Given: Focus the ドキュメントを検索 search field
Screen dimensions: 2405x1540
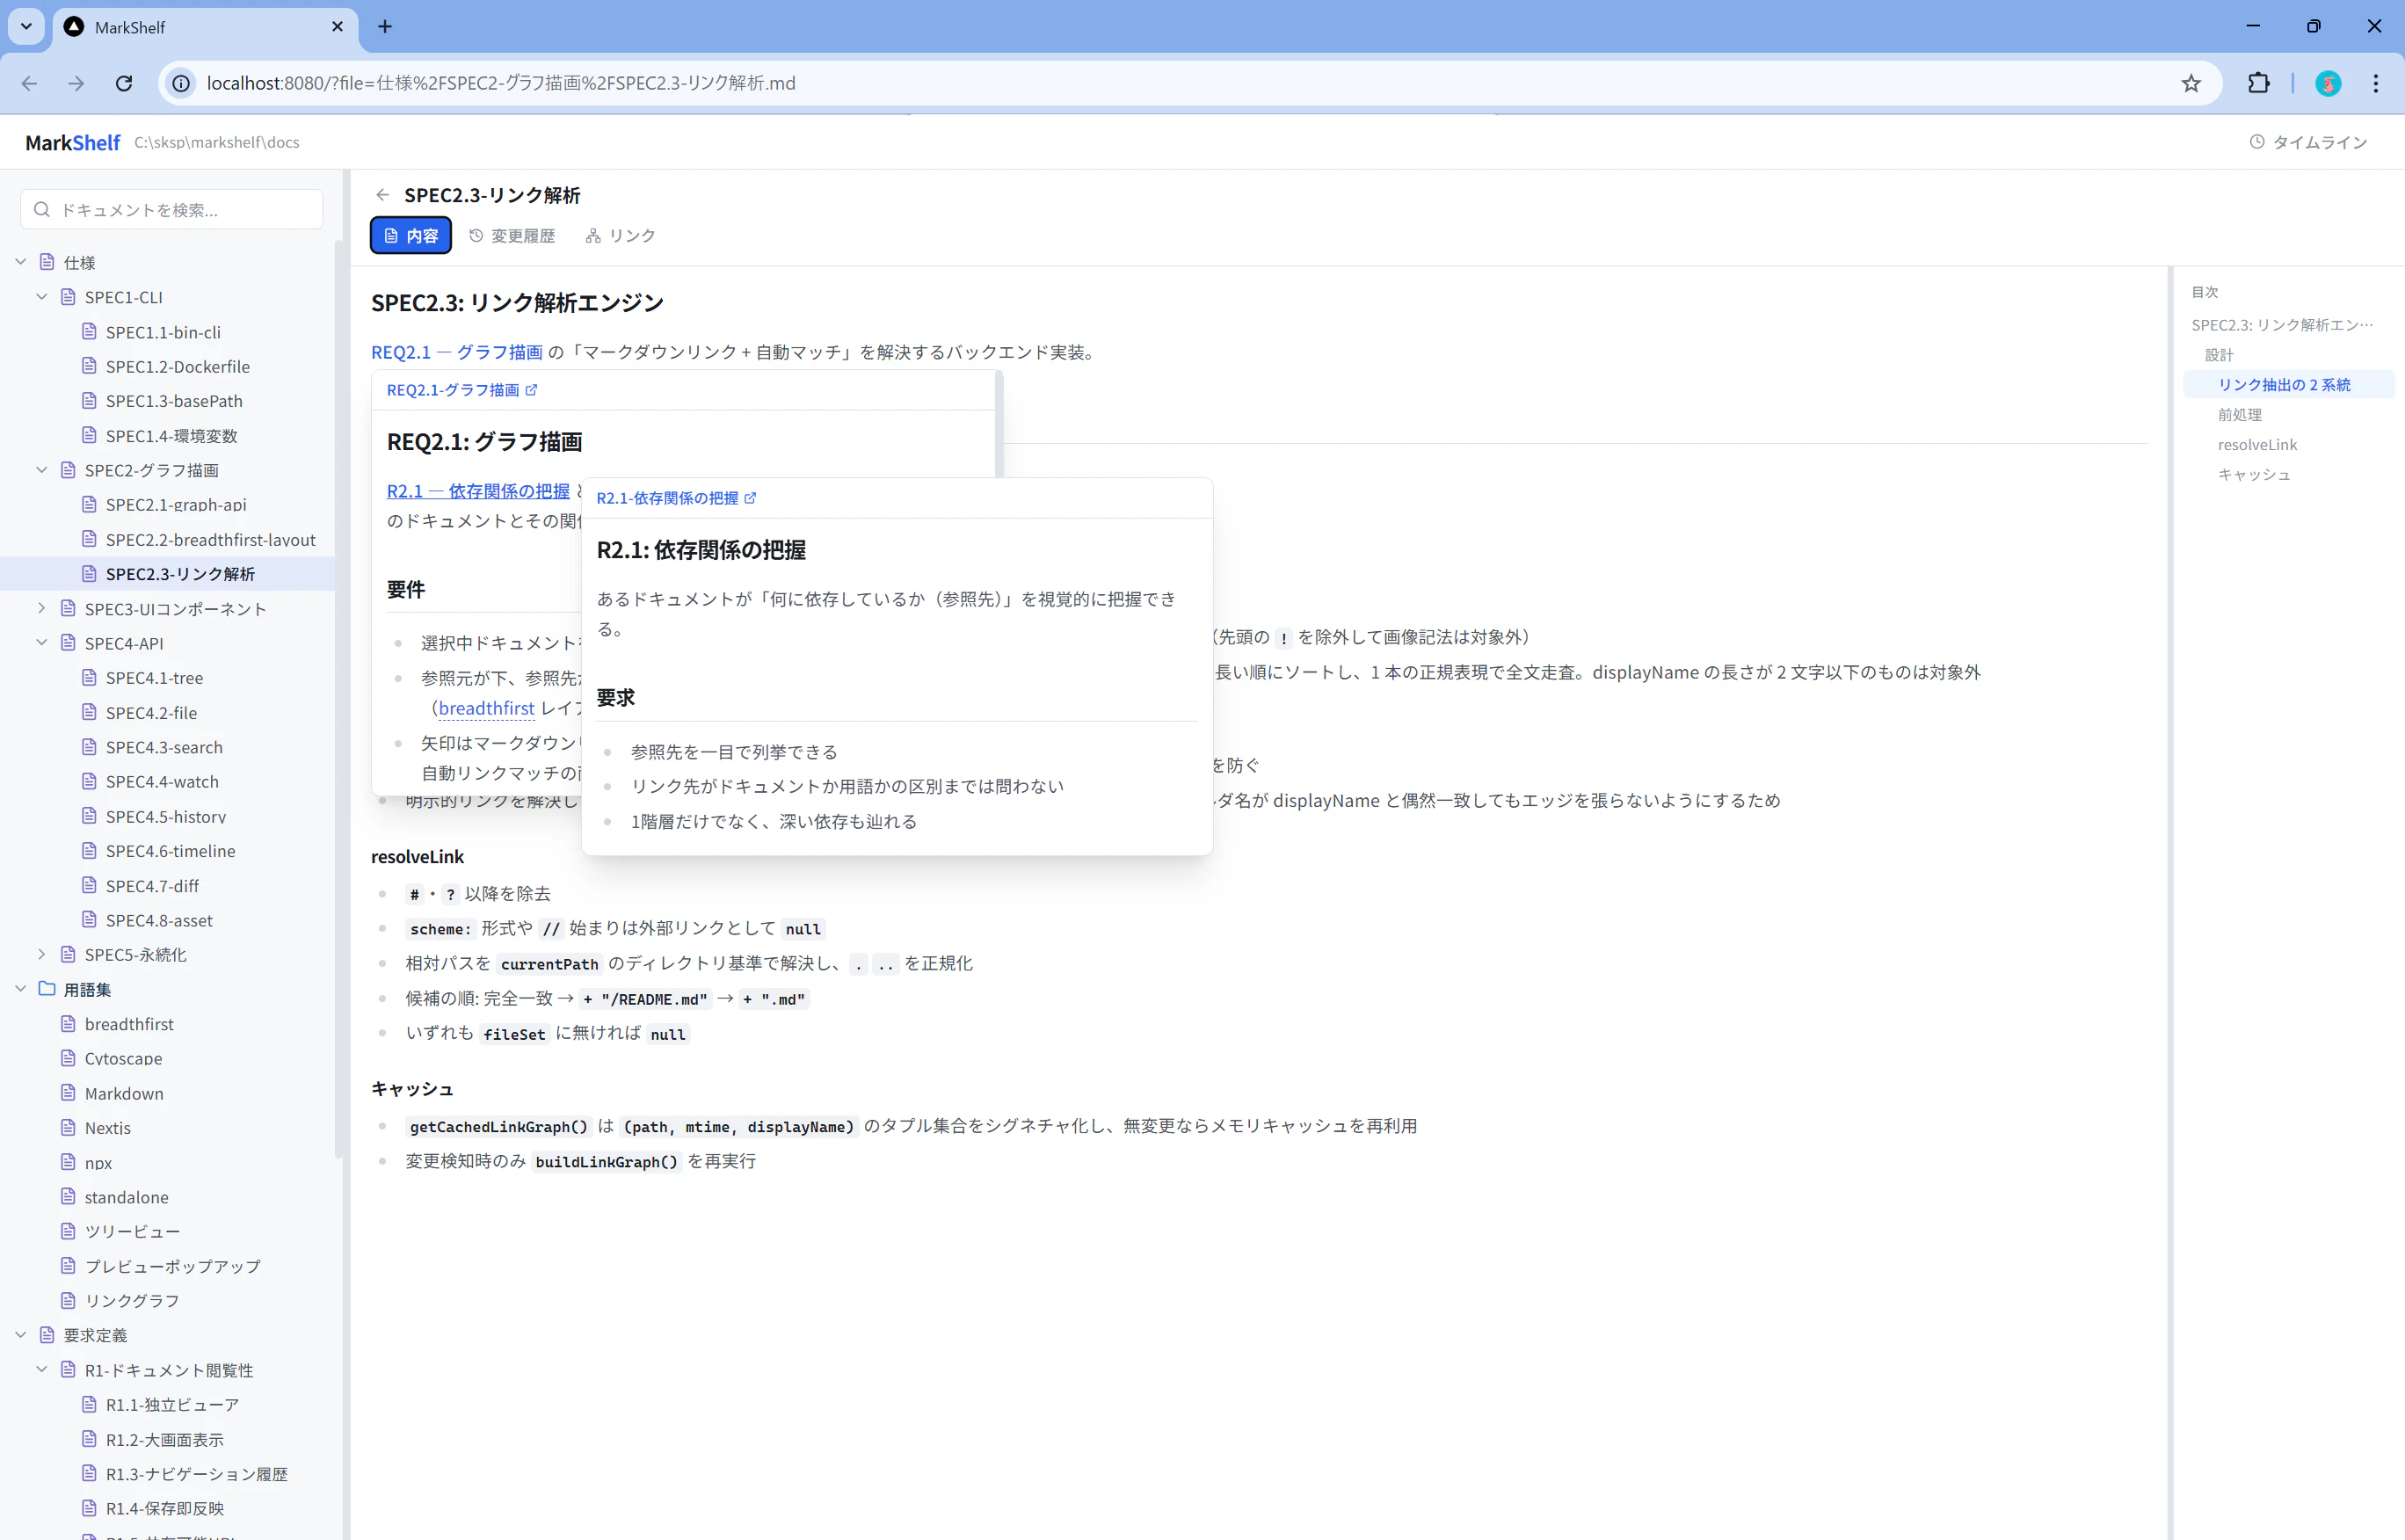Looking at the screenshot, I should (x=185, y=210).
